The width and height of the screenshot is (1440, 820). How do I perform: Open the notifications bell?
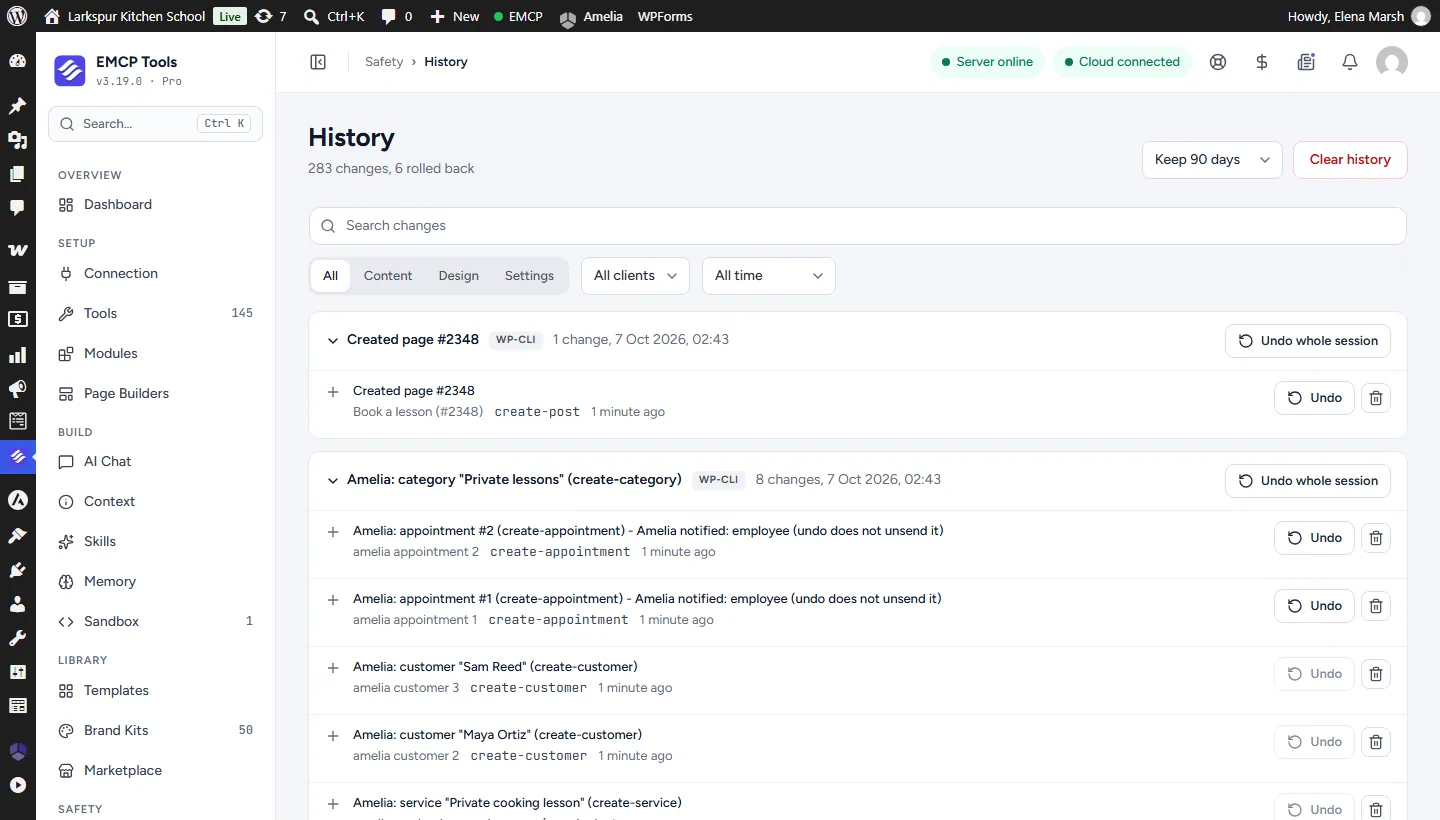pos(1350,62)
